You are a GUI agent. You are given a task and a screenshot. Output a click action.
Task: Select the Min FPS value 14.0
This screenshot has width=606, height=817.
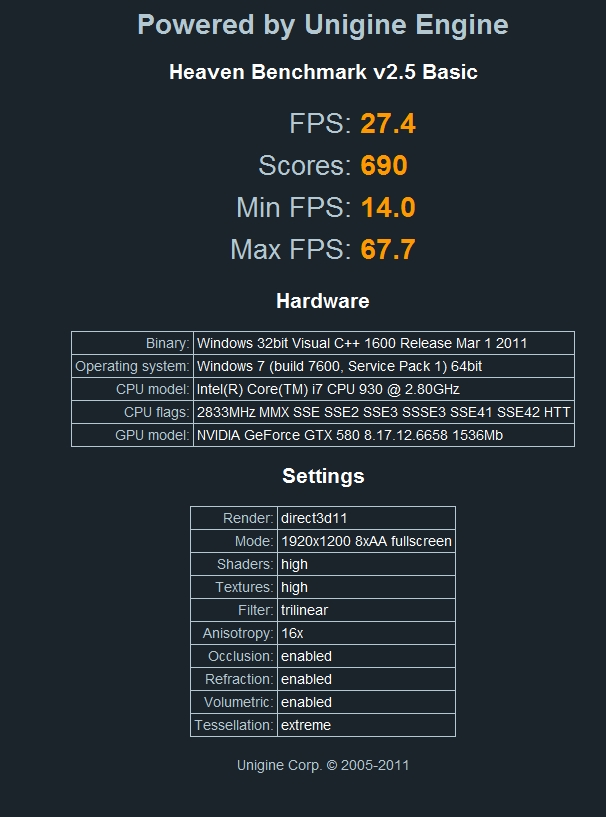point(388,207)
